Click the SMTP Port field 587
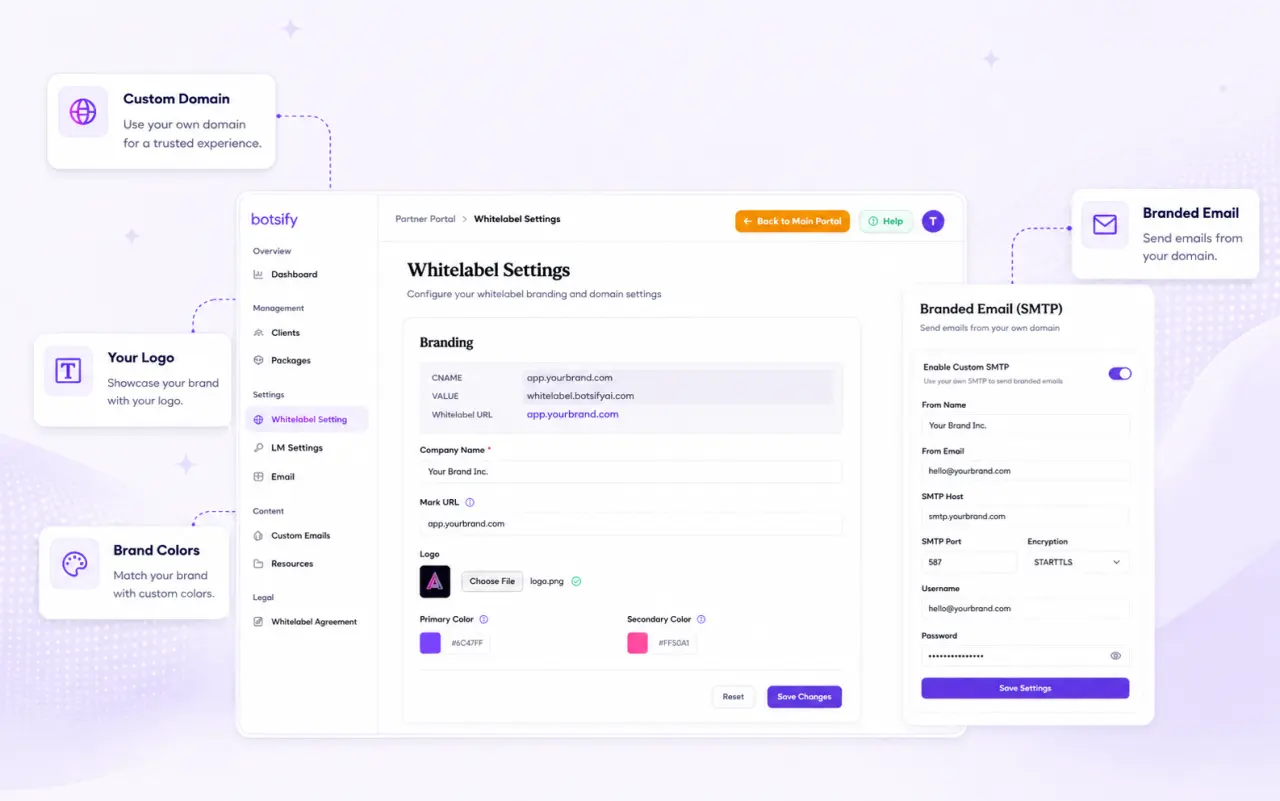 click(x=969, y=562)
